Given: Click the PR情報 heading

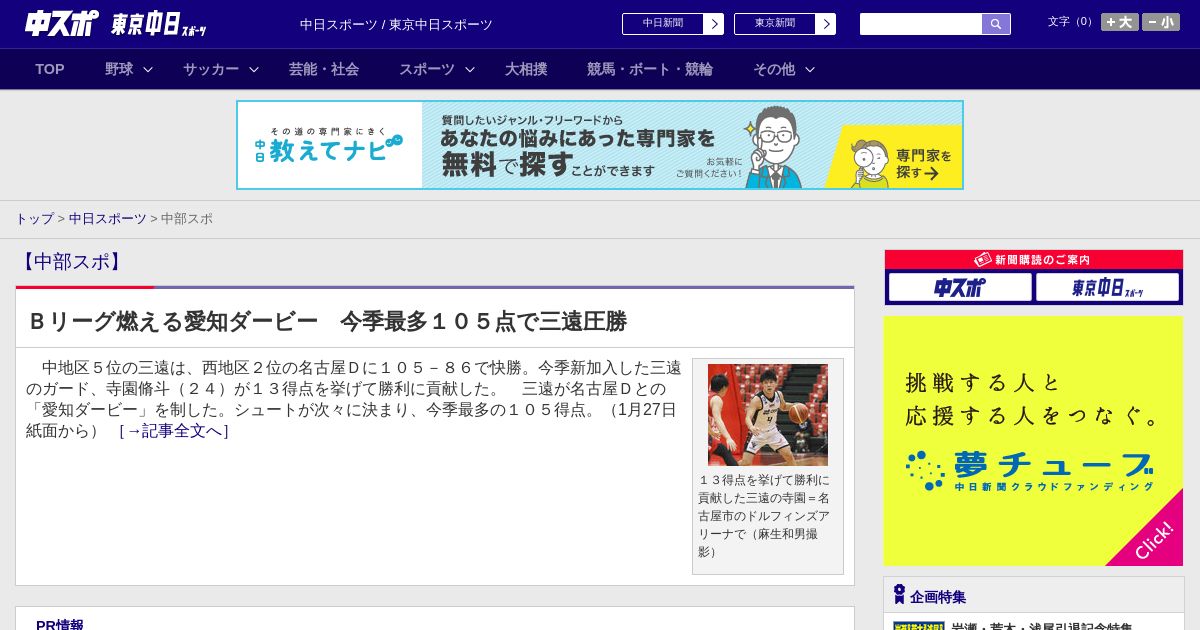Looking at the screenshot, I should [x=60, y=625].
